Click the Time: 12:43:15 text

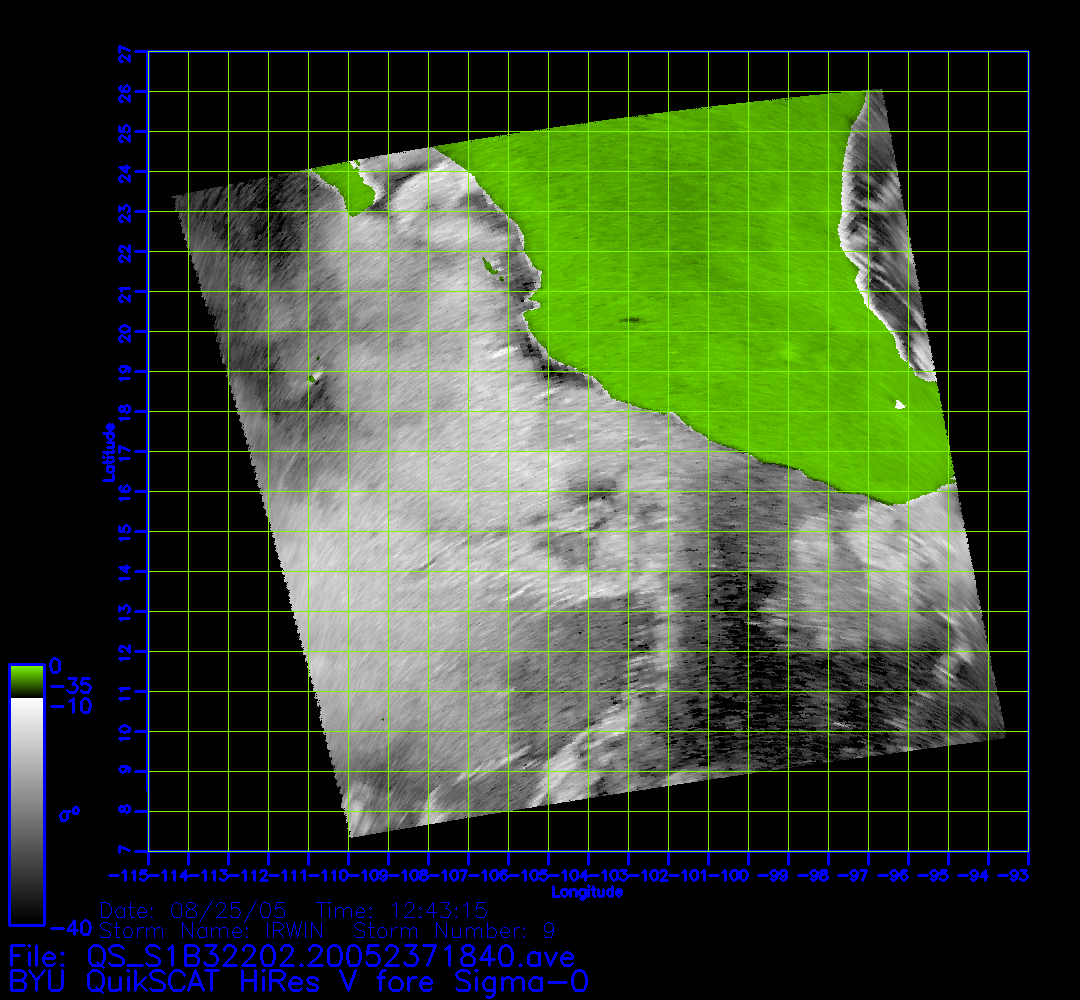(402, 911)
